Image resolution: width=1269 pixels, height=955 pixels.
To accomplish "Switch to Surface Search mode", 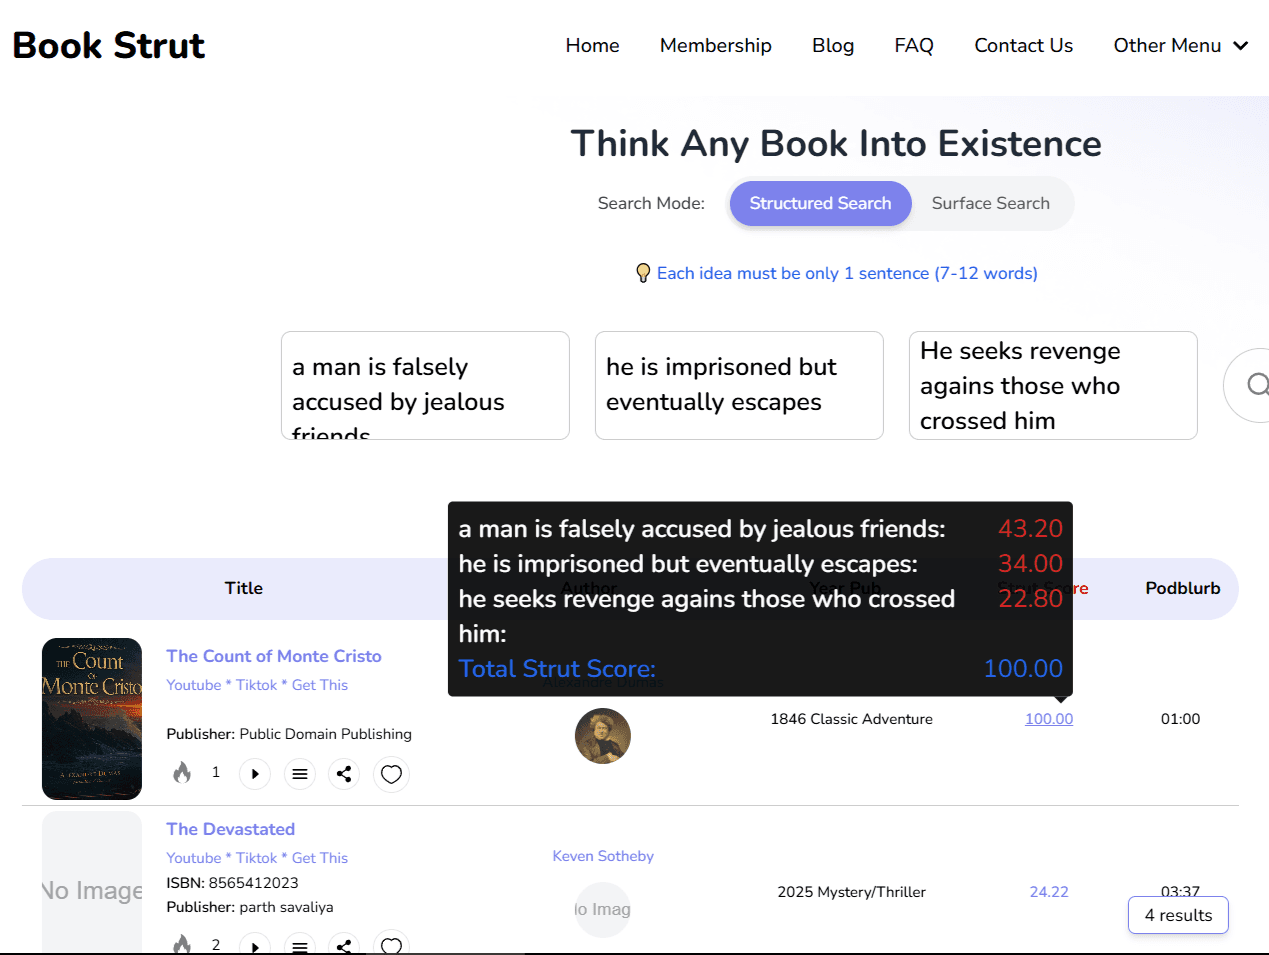I will click(x=990, y=203).
